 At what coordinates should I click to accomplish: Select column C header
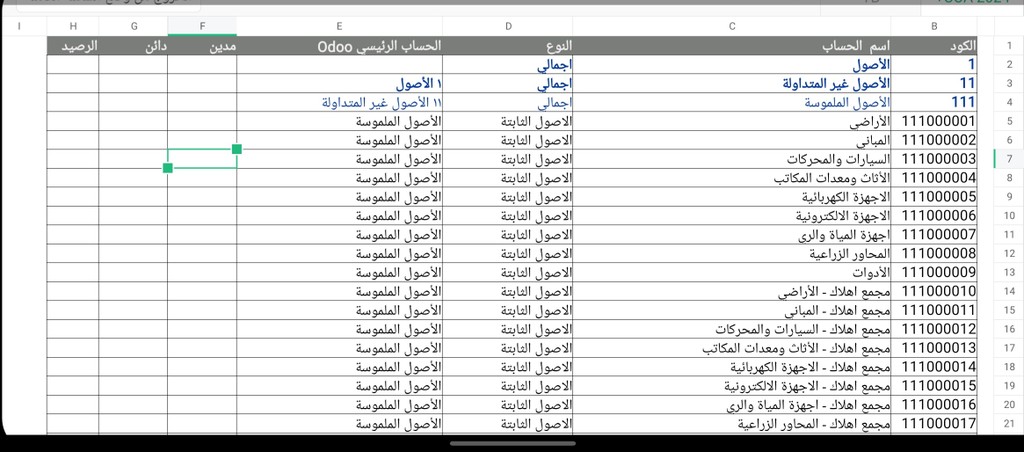[x=732, y=26]
